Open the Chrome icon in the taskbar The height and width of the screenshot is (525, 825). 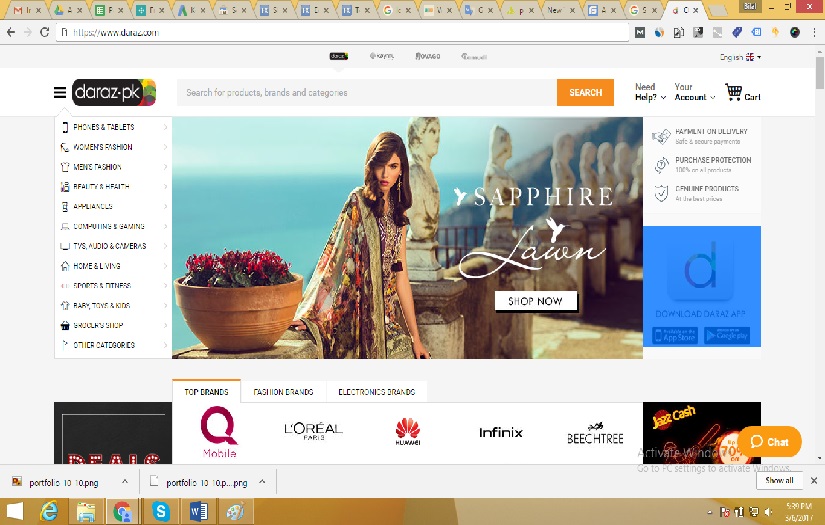[123, 511]
